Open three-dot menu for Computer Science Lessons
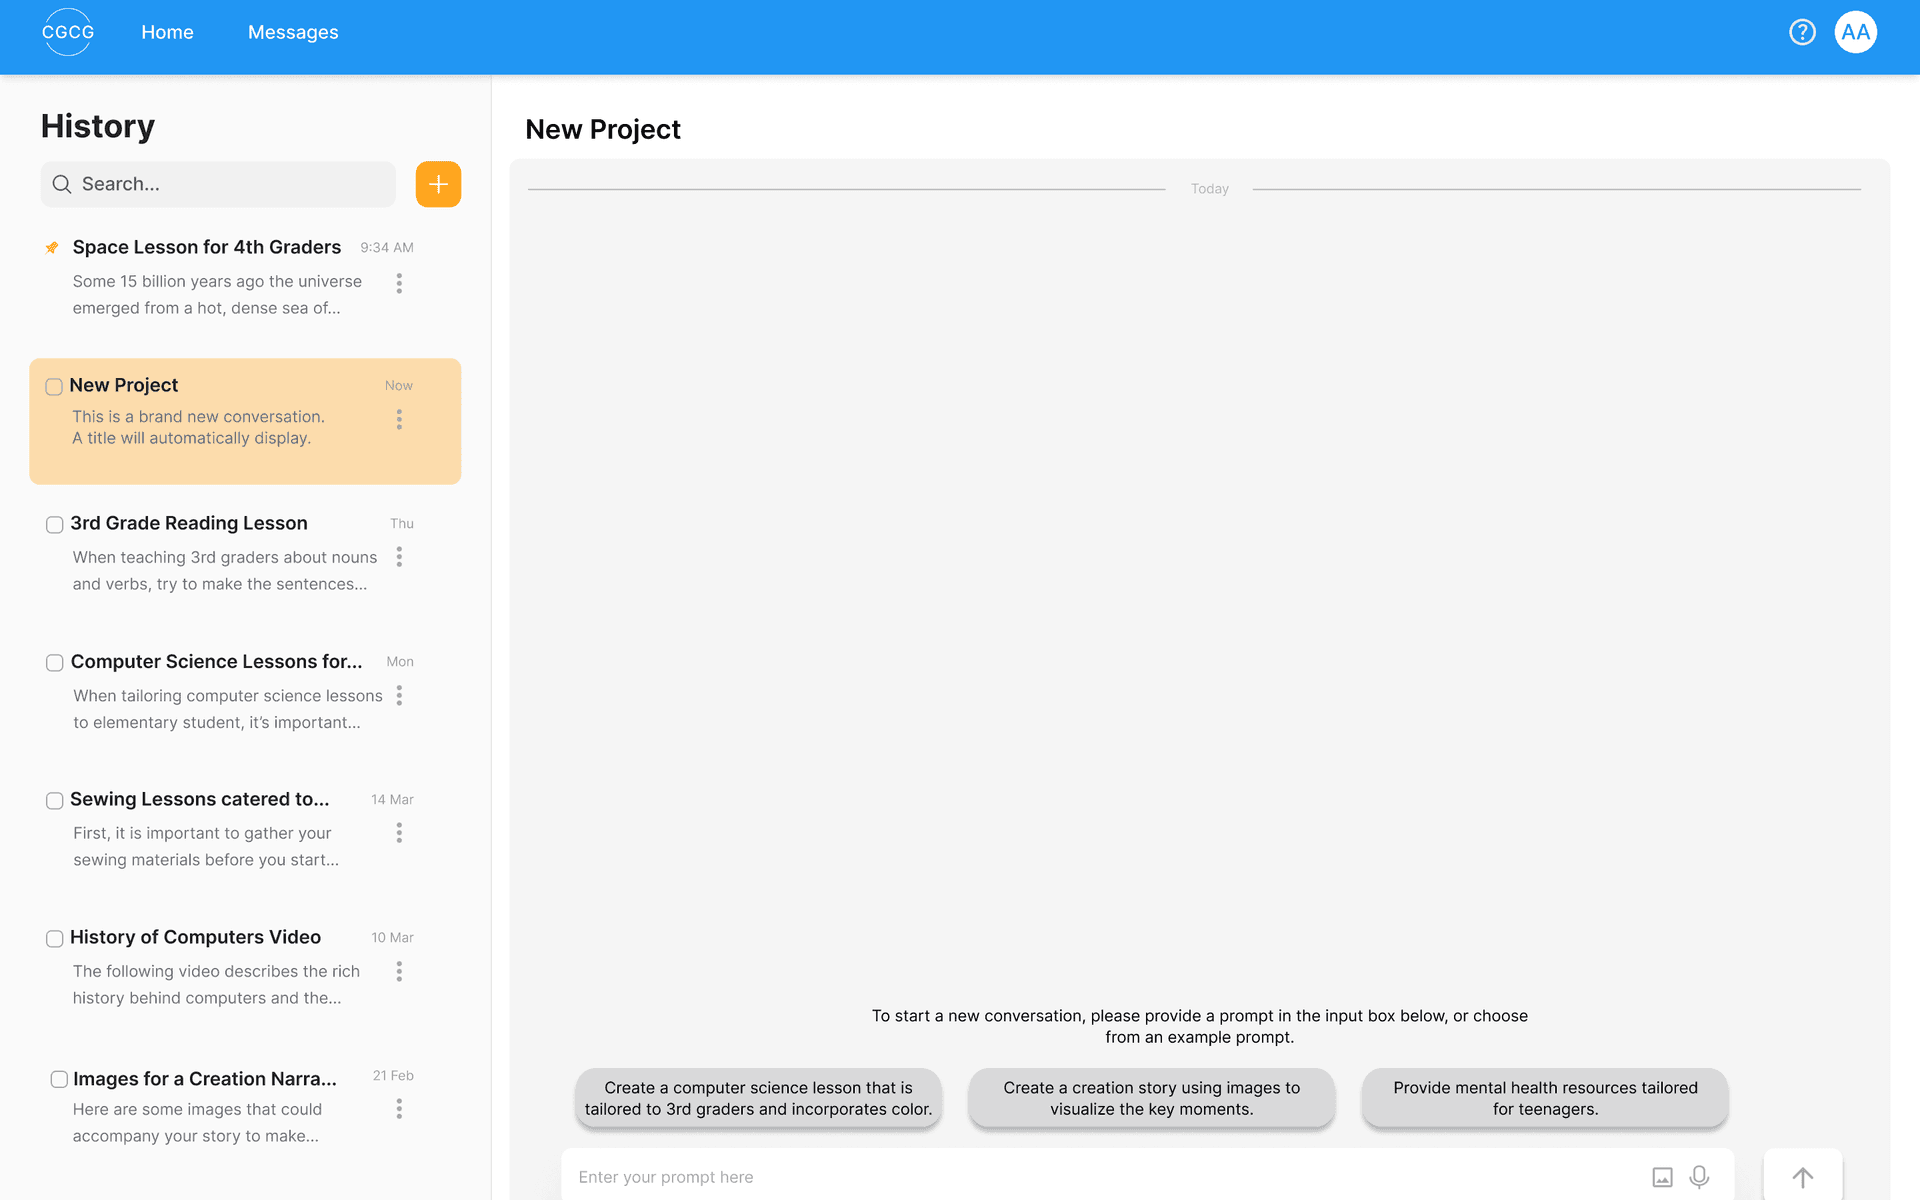Image resolution: width=1920 pixels, height=1200 pixels. pos(399,695)
